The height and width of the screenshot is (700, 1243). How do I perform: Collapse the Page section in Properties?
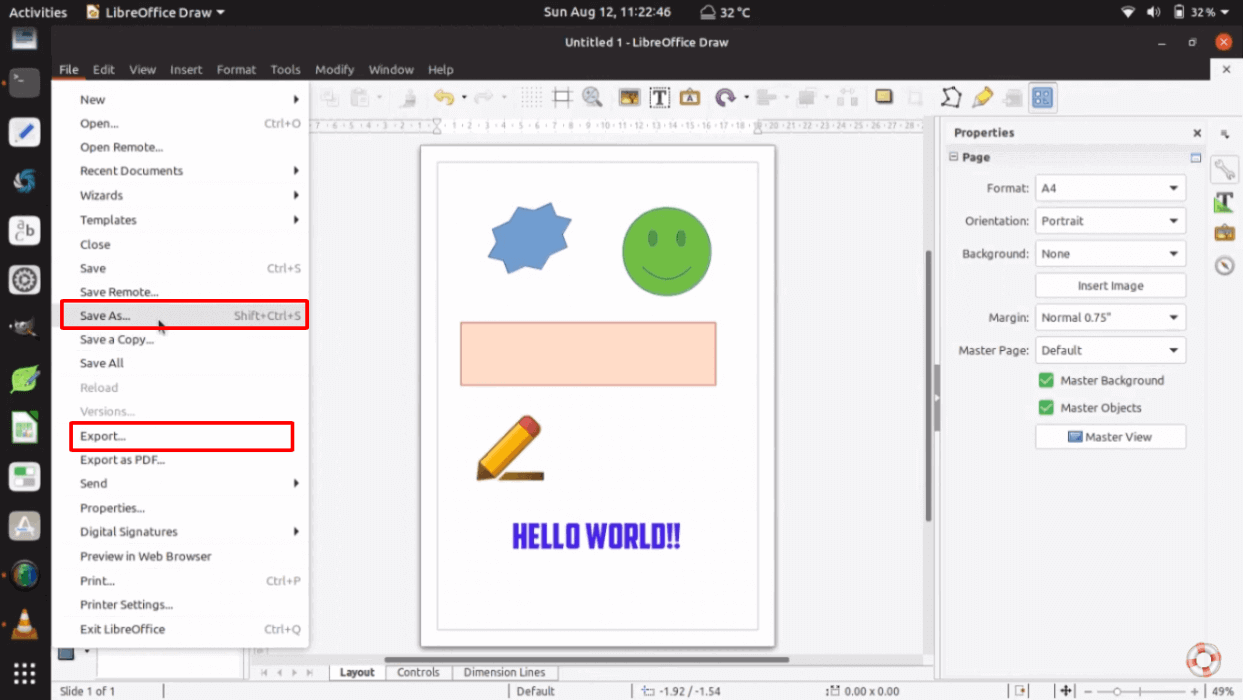click(x=954, y=157)
